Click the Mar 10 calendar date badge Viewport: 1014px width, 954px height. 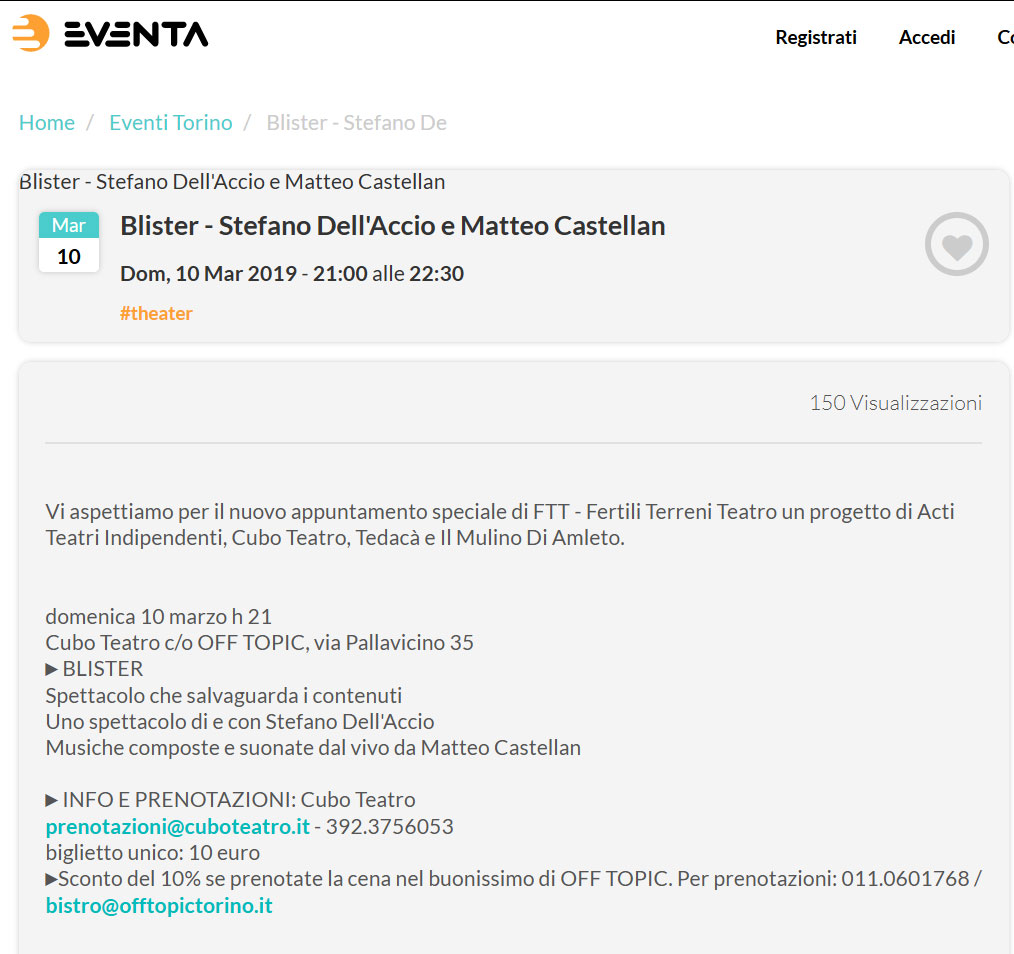[69, 241]
